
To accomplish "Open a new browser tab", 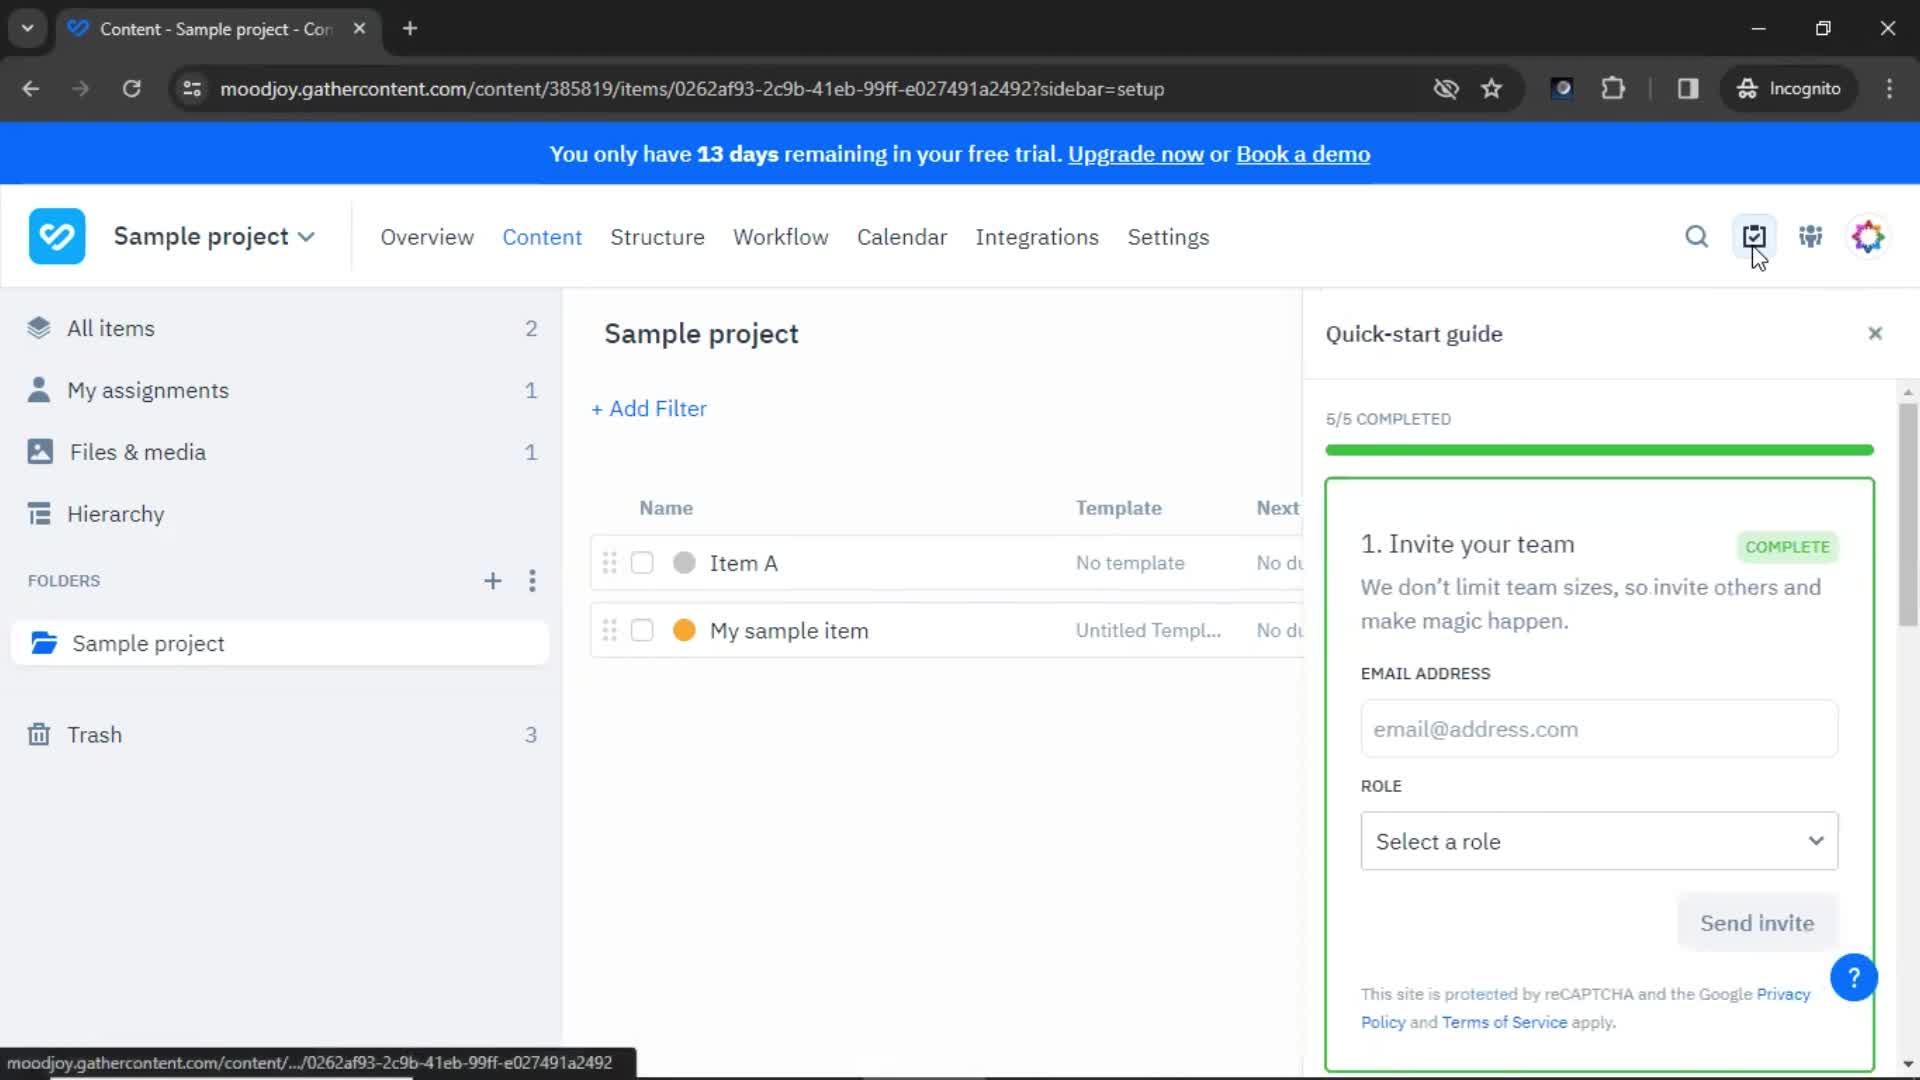I will click(410, 29).
